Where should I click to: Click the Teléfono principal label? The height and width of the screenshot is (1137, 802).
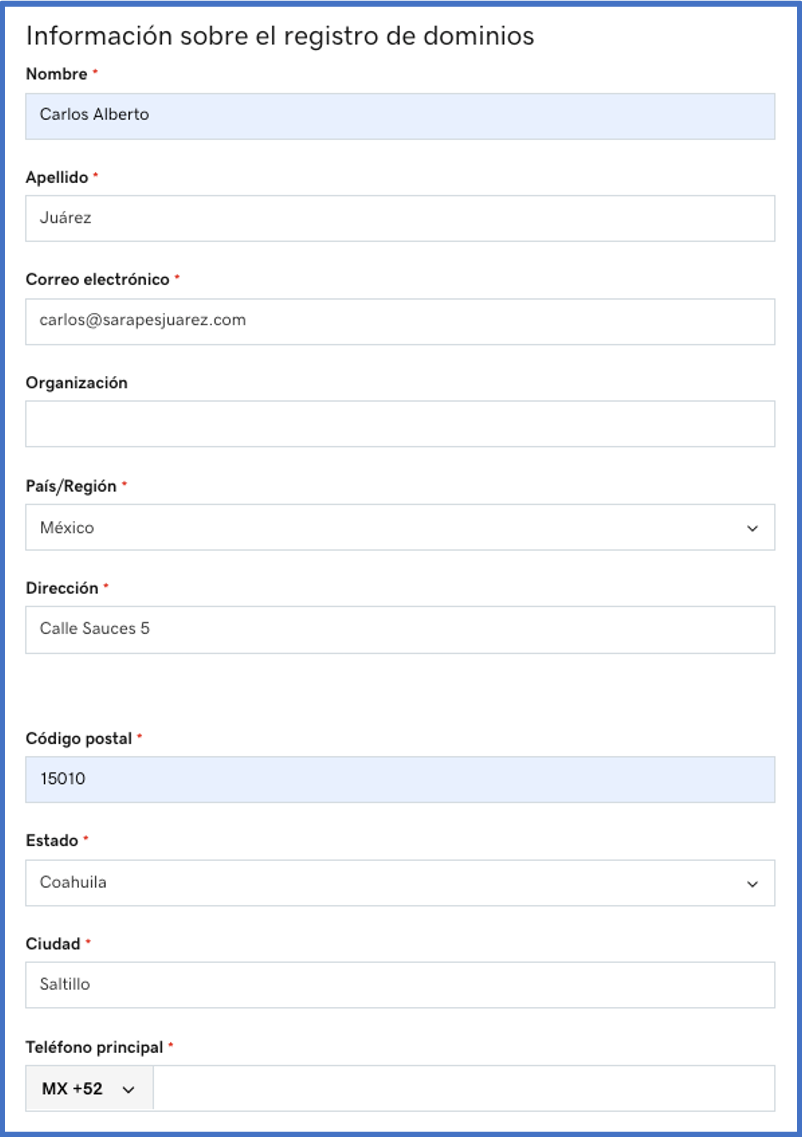coord(94,1047)
